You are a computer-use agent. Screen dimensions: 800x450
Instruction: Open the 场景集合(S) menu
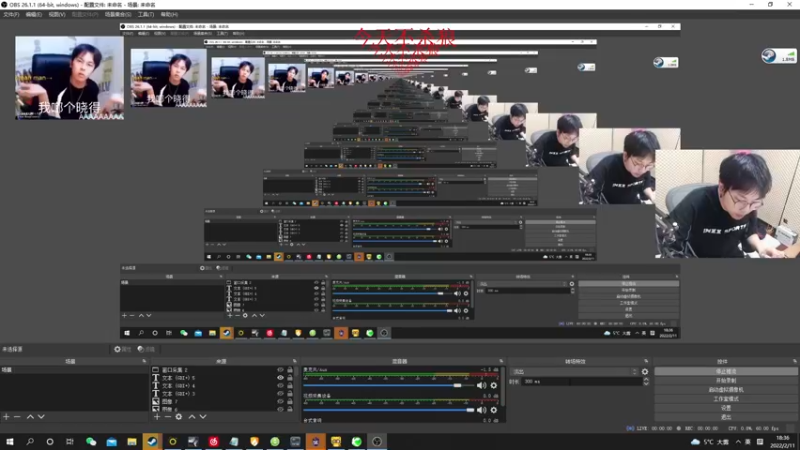(118, 14)
